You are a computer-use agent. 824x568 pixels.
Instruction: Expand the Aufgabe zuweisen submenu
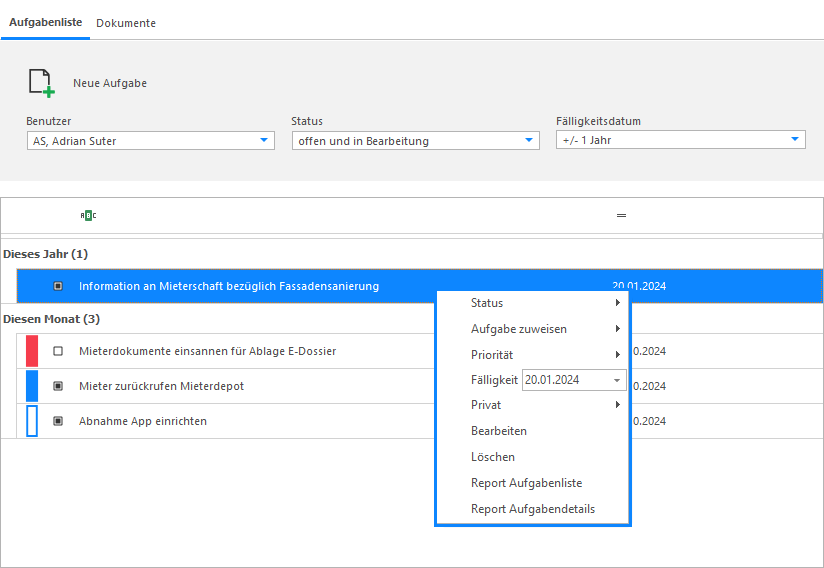click(533, 329)
